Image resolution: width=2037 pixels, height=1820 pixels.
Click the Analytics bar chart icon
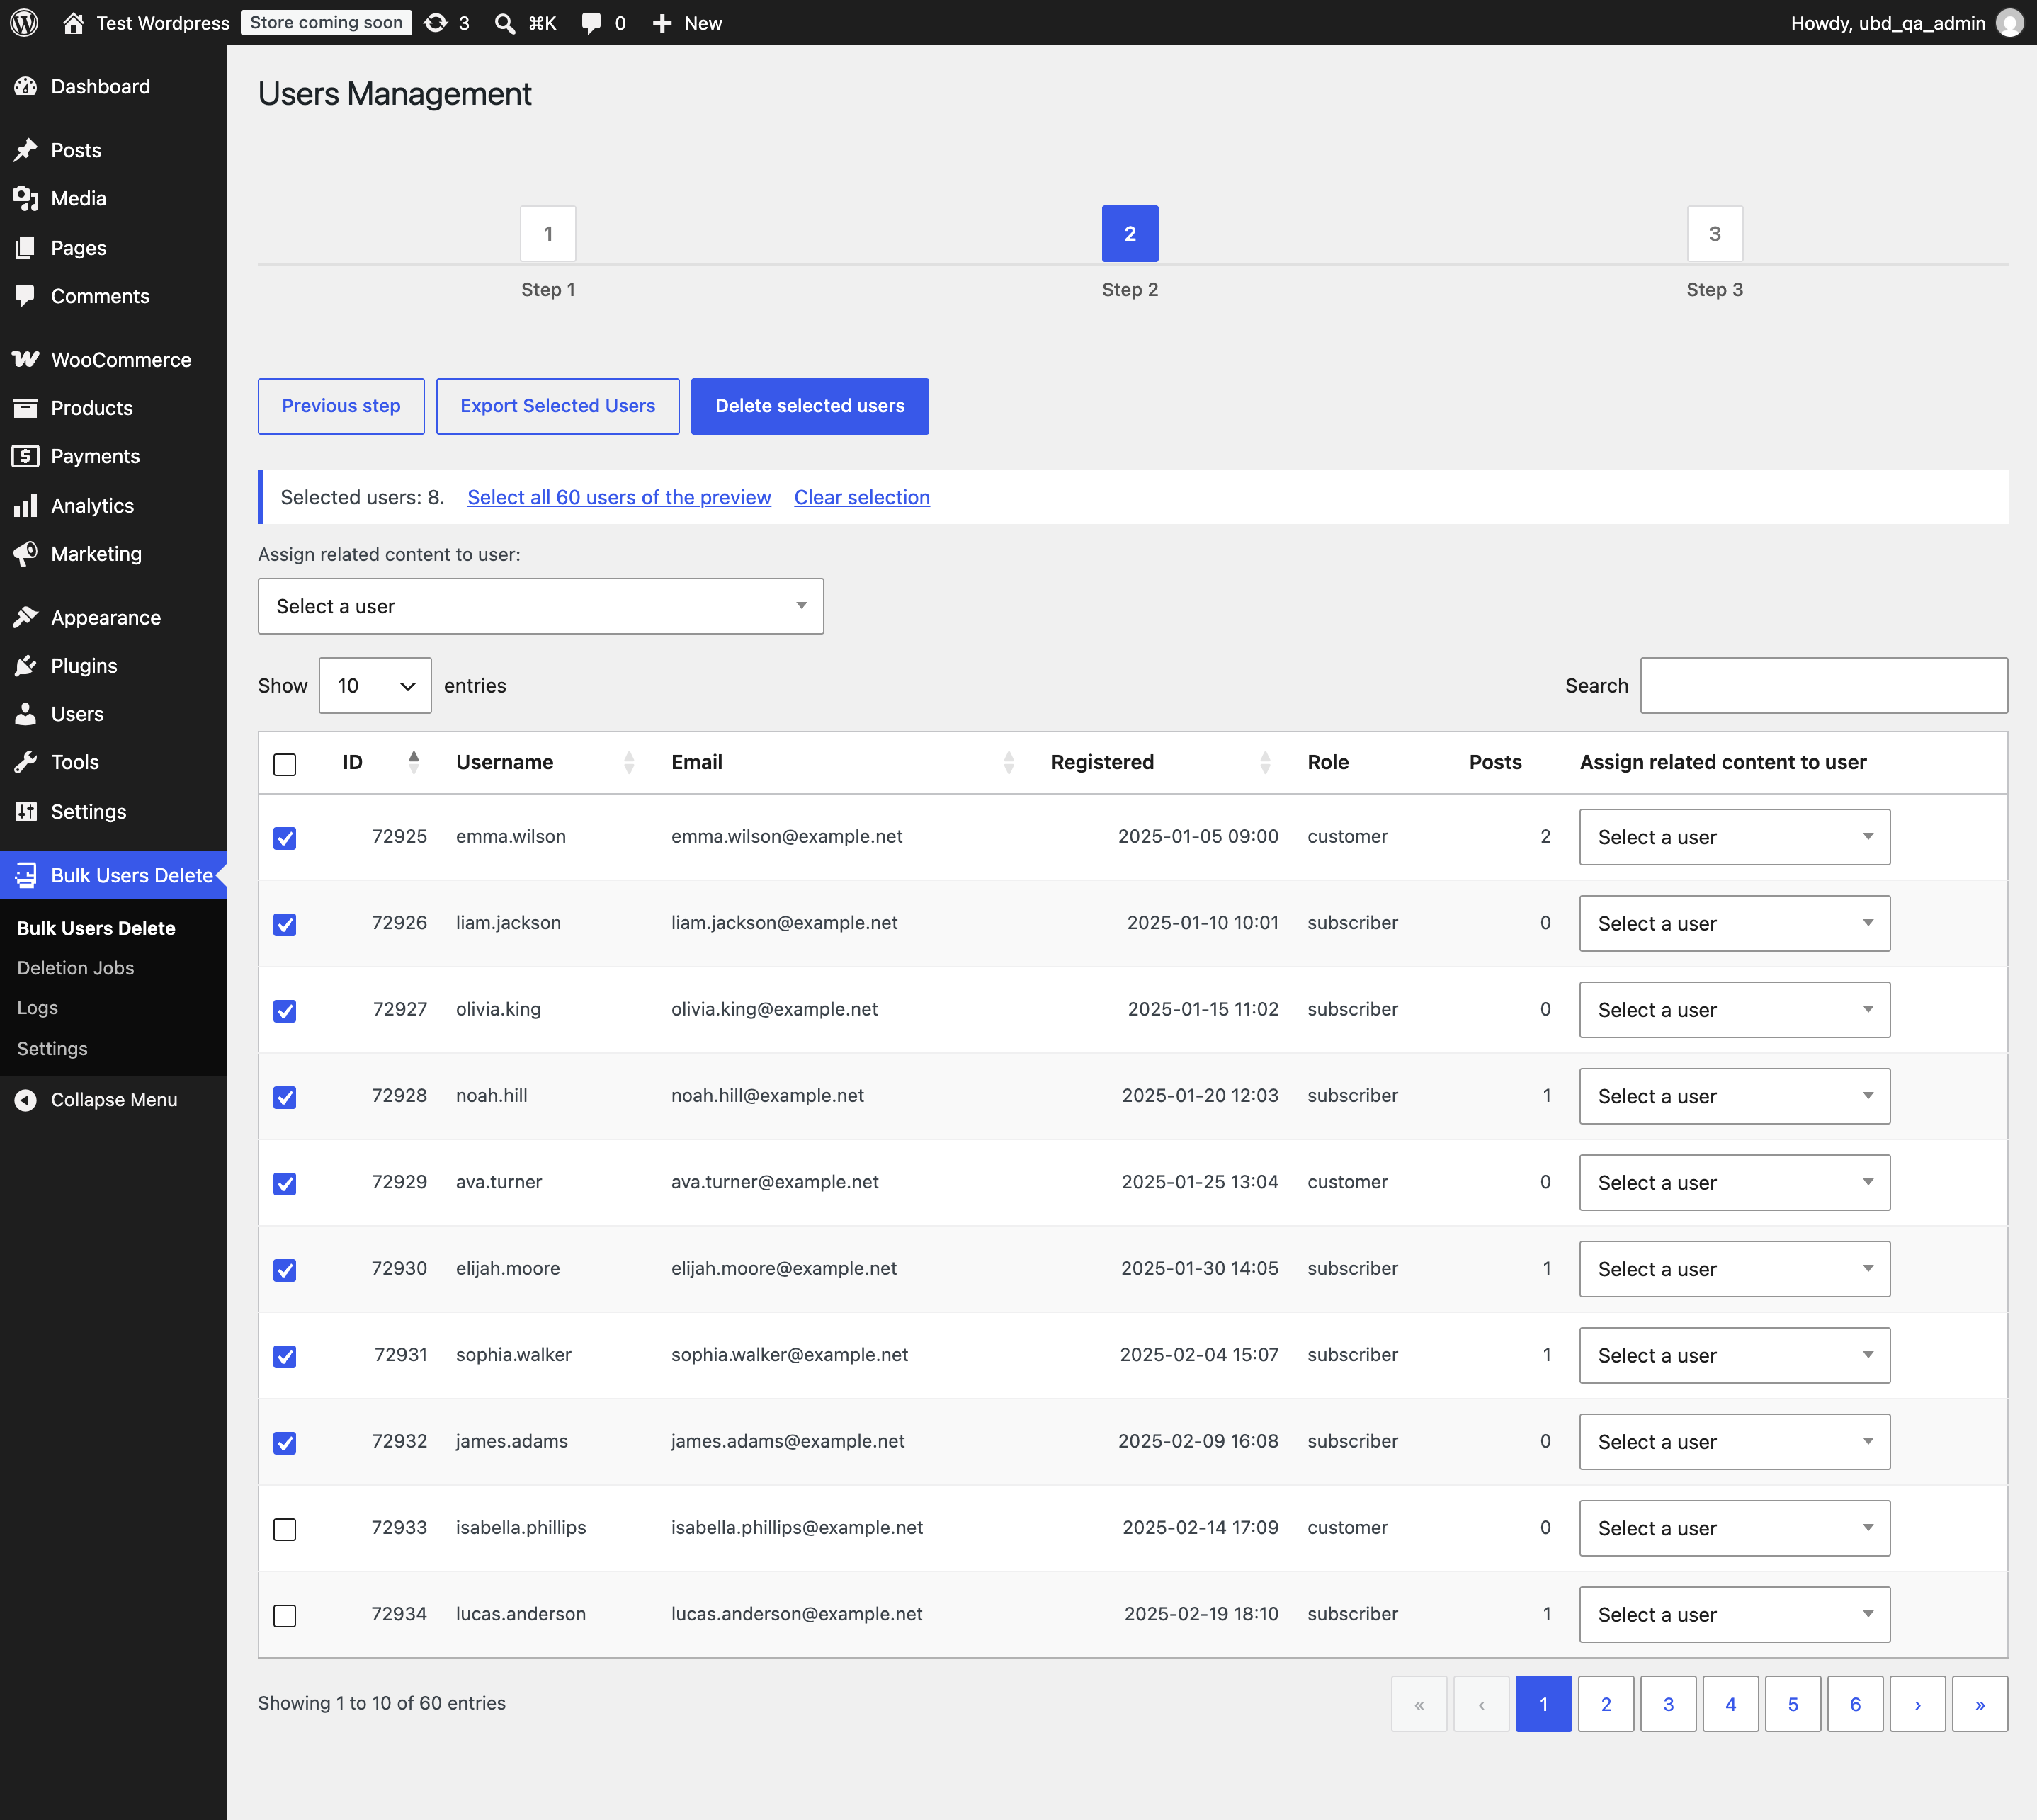[26, 506]
